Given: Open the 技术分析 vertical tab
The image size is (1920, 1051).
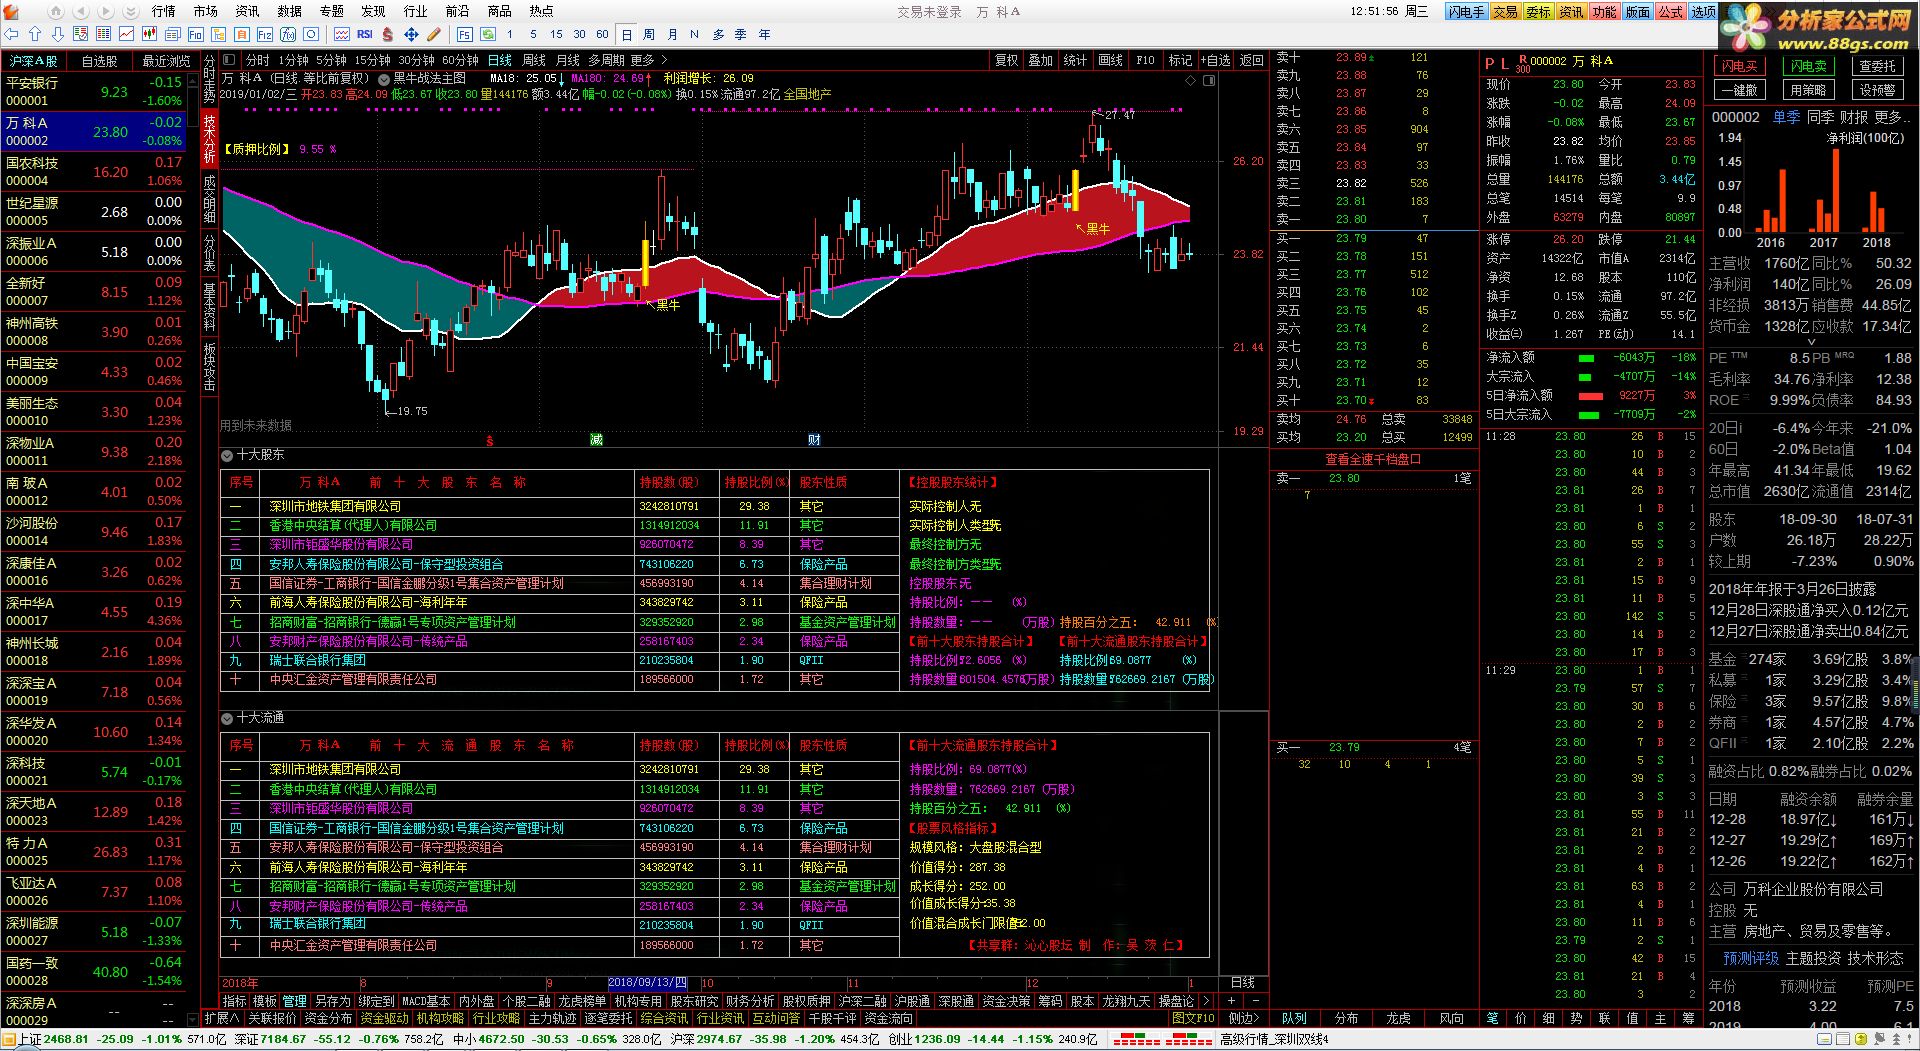Looking at the screenshot, I should point(209,139).
